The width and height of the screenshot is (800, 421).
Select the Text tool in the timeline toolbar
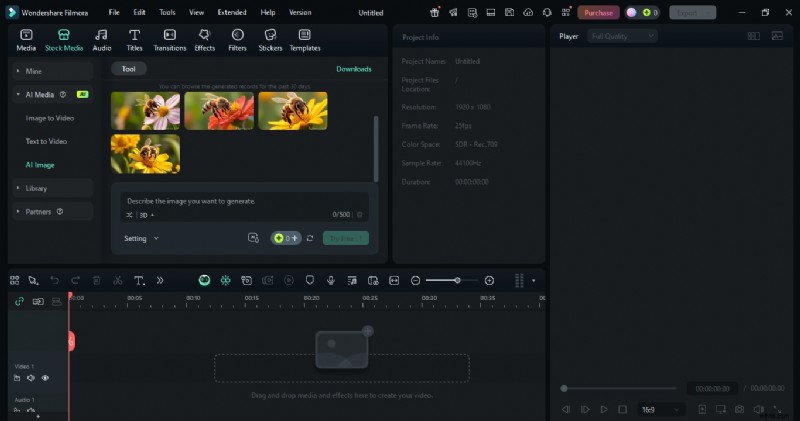coord(139,281)
